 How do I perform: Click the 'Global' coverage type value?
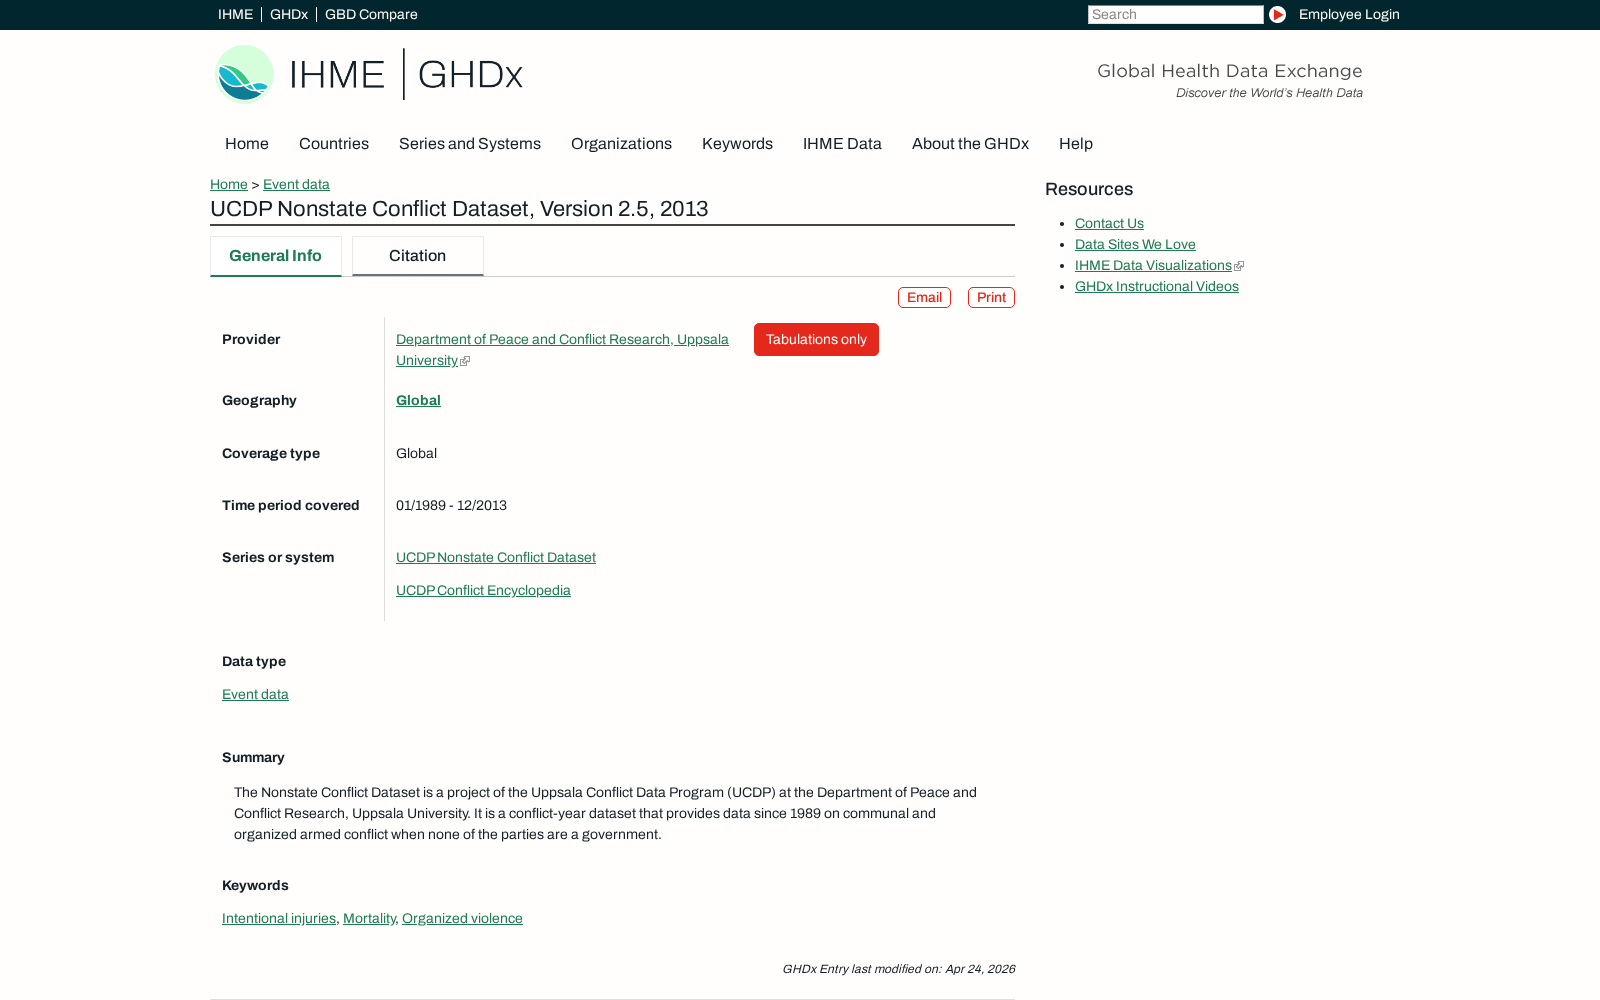(416, 453)
